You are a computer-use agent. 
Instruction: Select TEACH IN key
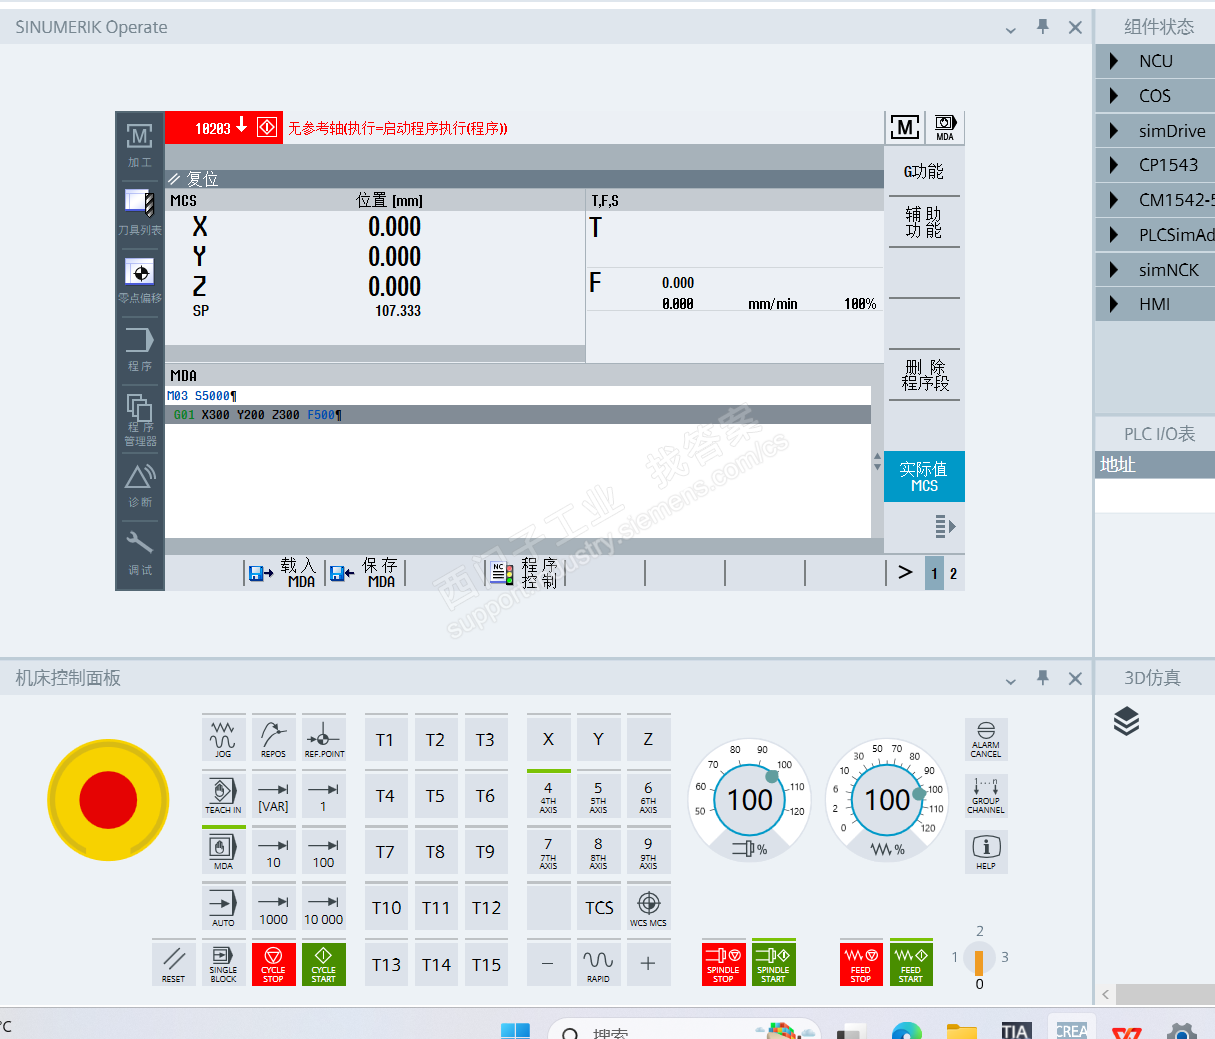(x=223, y=795)
